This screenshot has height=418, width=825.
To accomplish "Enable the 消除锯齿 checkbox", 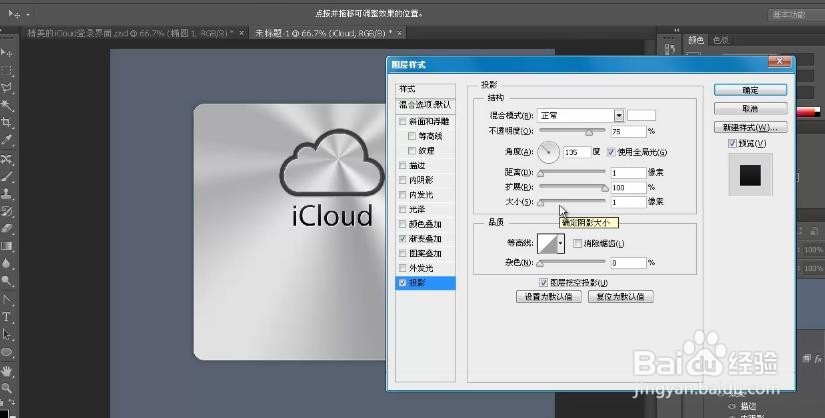I will 577,243.
